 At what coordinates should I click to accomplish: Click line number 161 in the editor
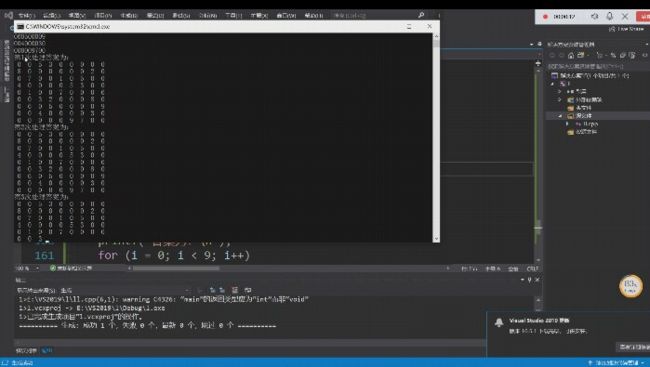44,255
